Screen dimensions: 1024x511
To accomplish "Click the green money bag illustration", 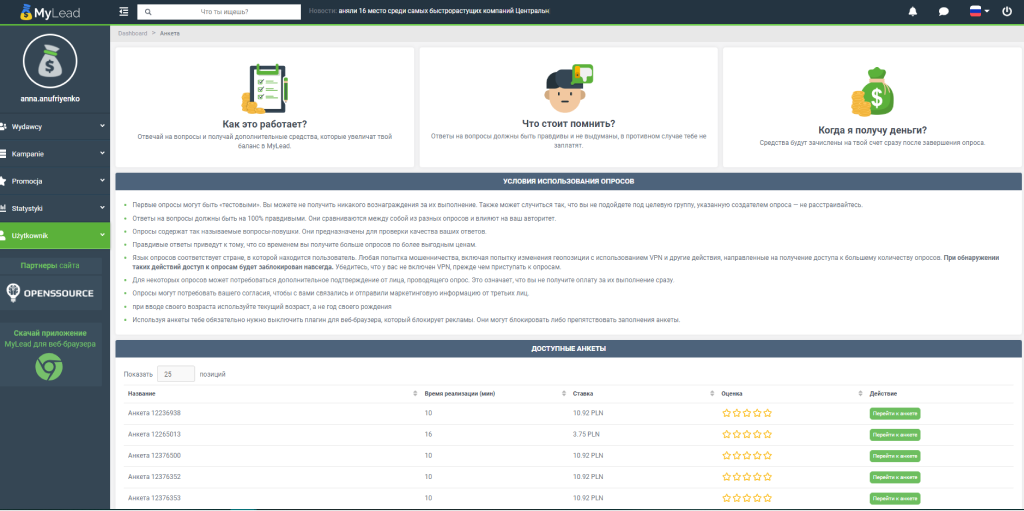I will (x=872, y=92).
